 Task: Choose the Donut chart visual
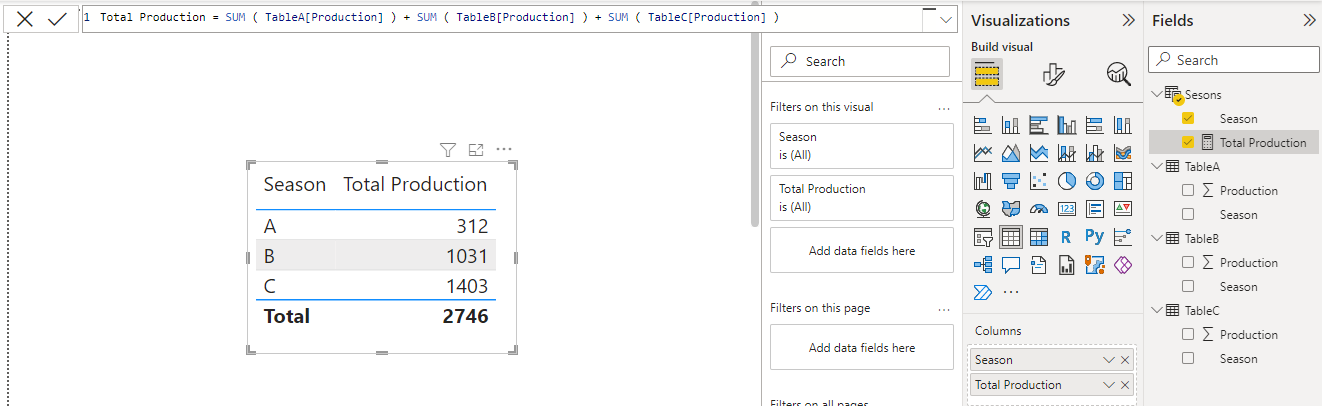[x=1095, y=181]
